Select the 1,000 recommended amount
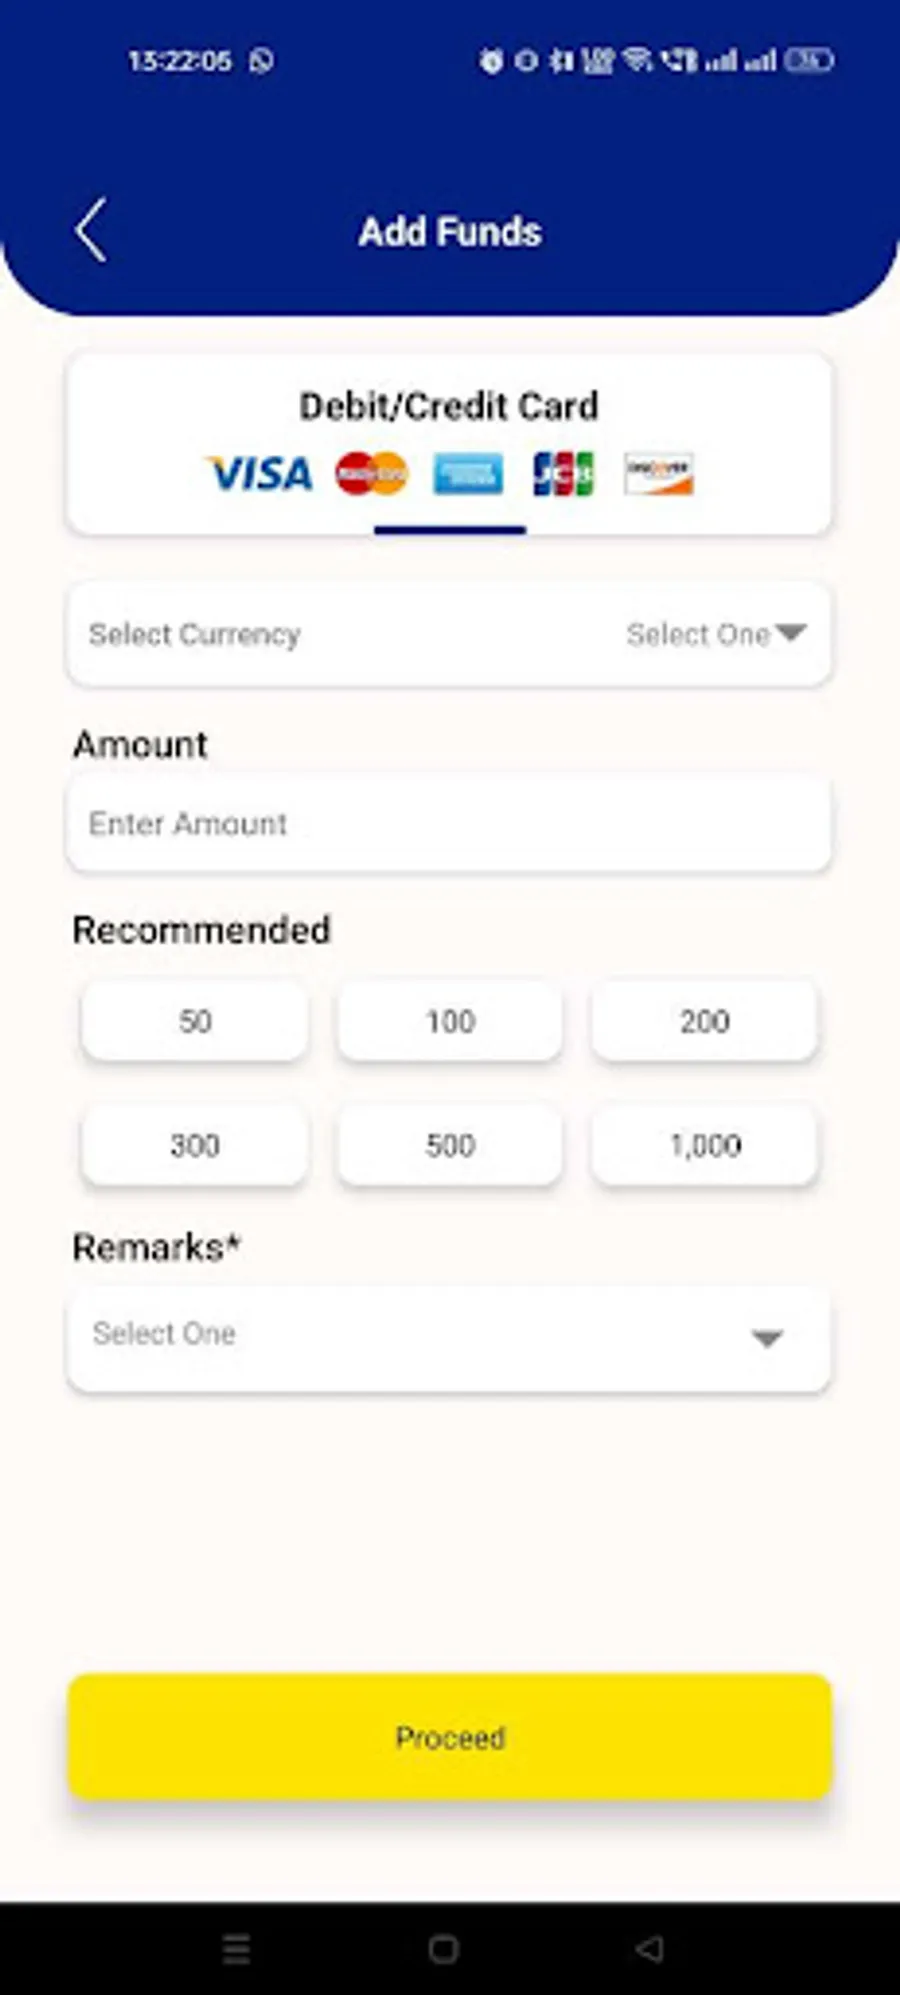Screen dimensions: 900x1995 click(x=705, y=1145)
